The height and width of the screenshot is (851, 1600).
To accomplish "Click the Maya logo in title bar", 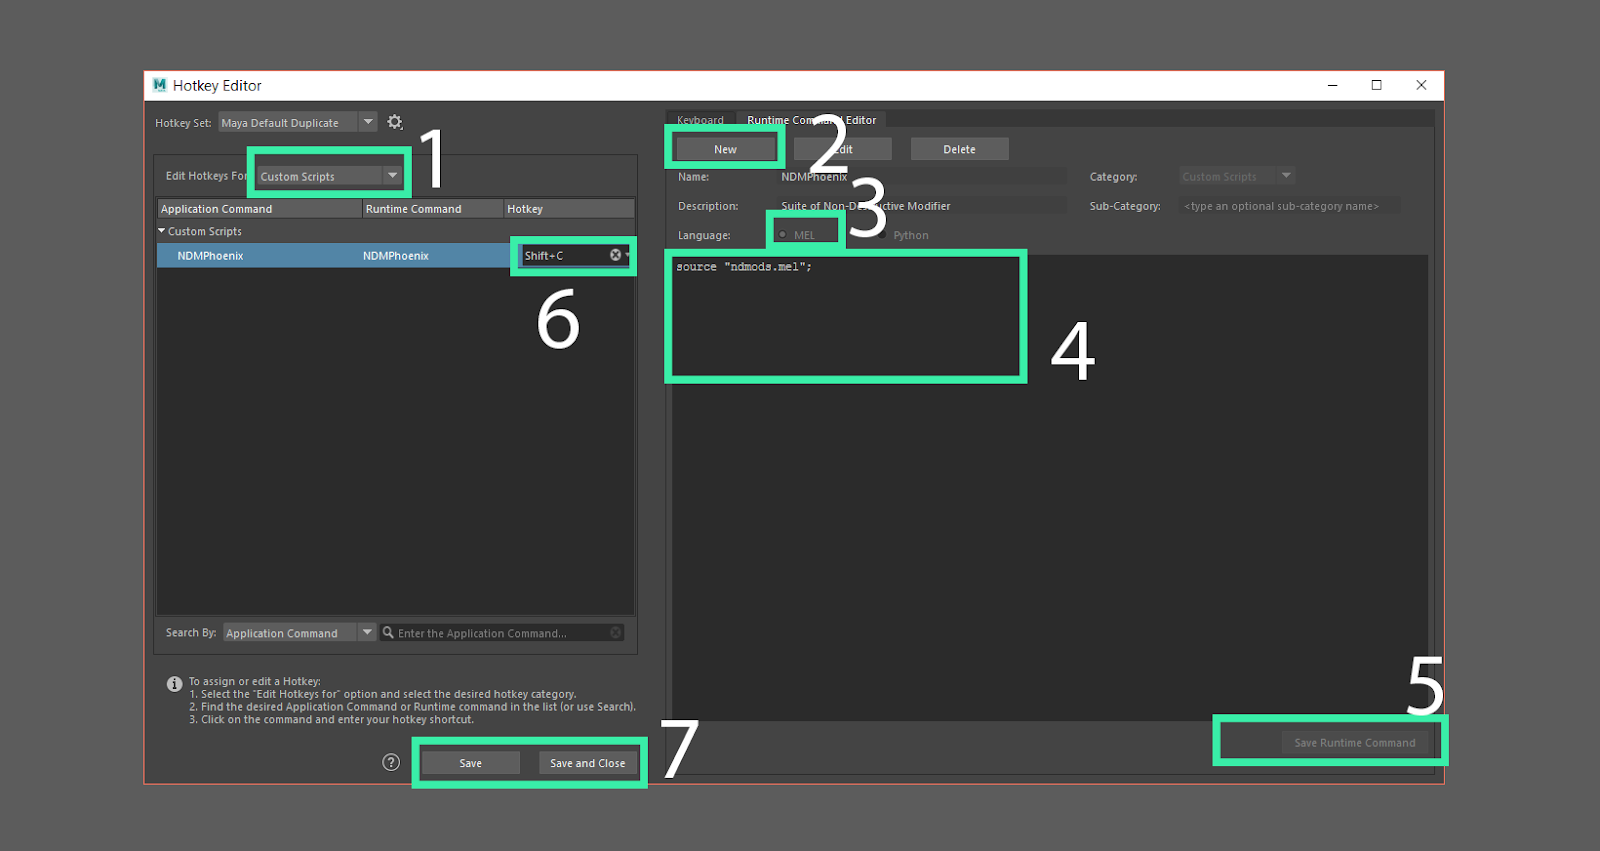I will (160, 85).
